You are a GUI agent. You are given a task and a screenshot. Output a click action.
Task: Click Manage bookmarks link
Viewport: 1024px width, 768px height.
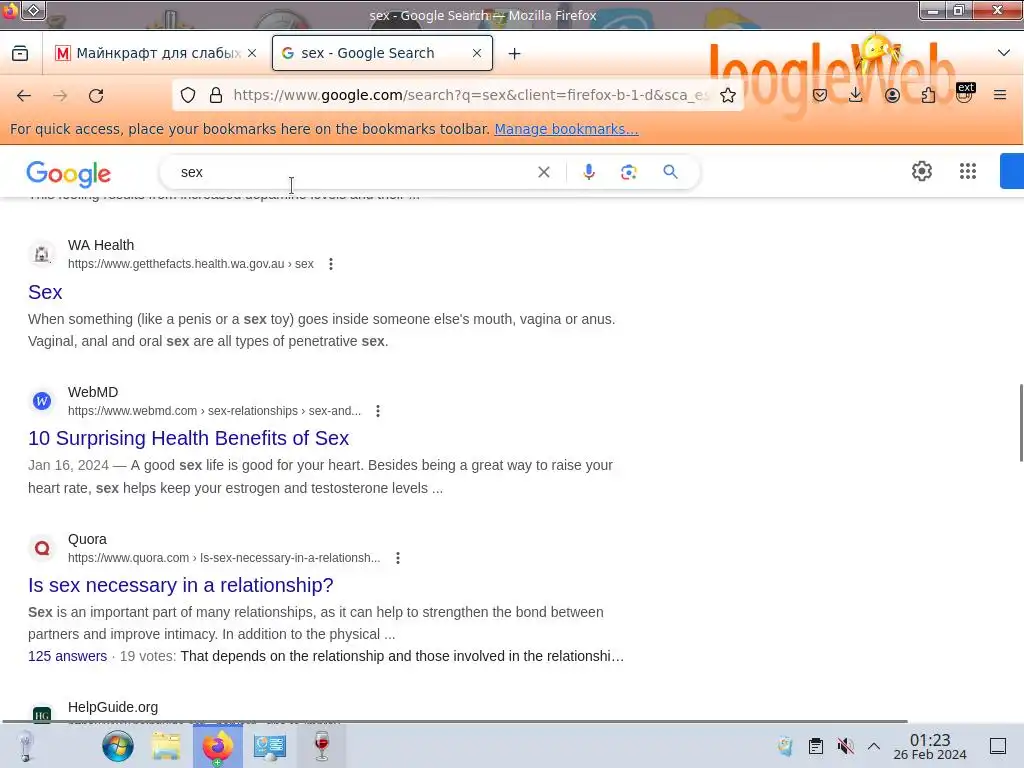click(x=566, y=129)
